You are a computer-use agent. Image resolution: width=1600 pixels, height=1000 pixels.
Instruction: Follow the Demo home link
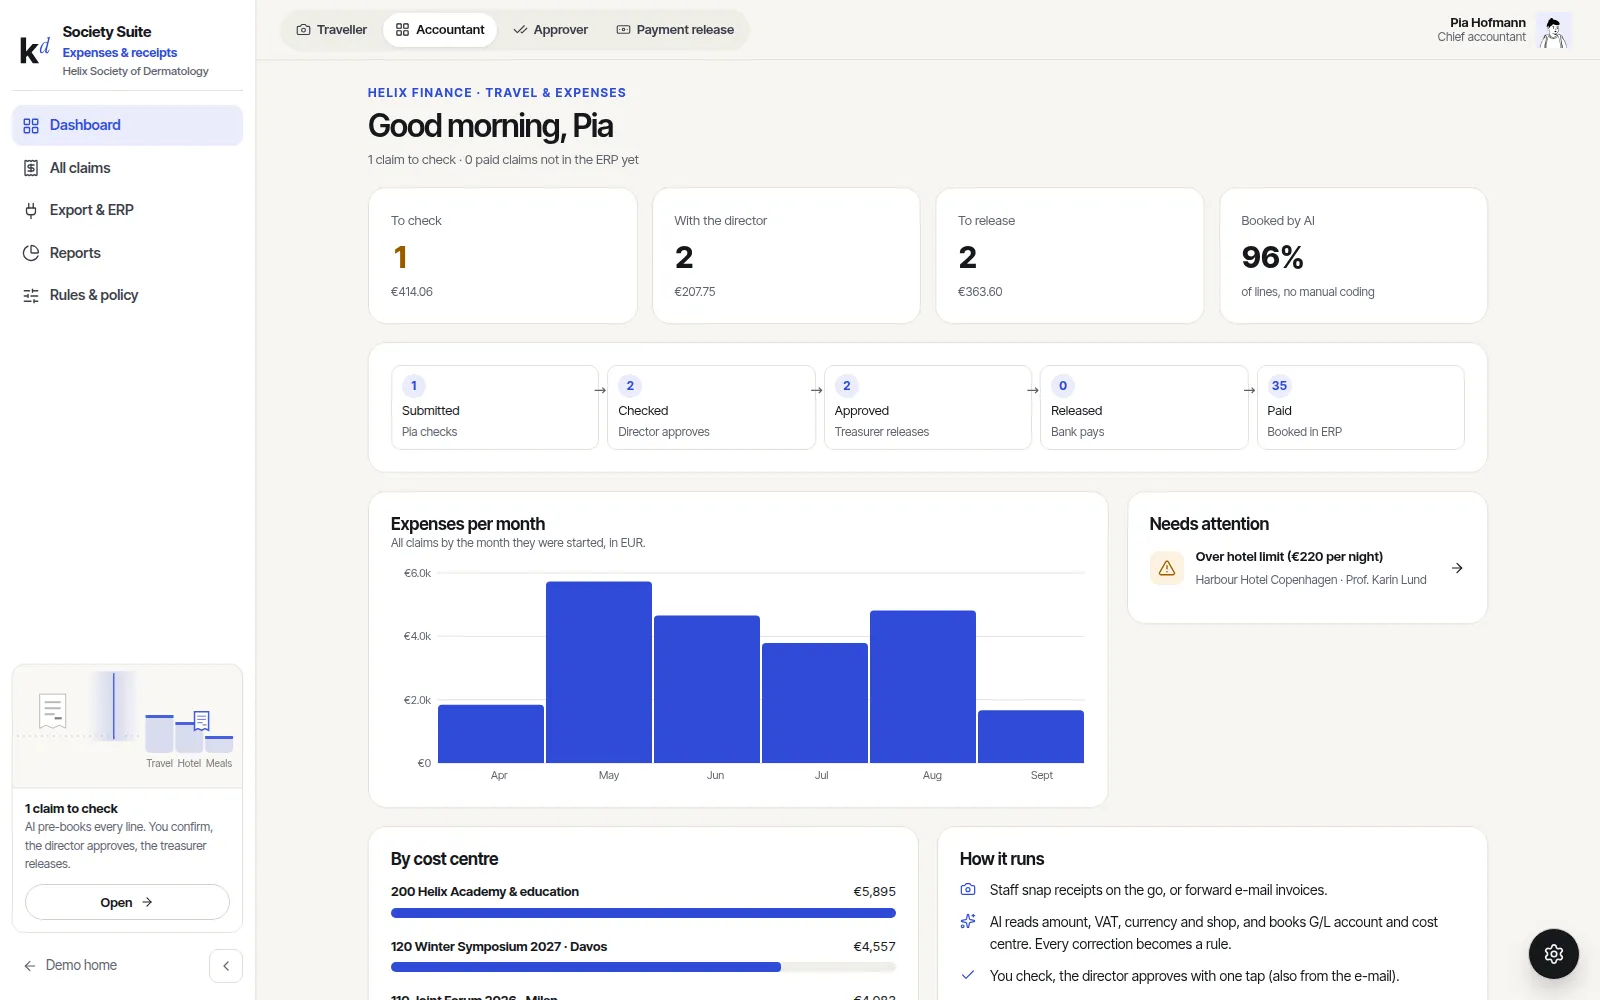click(x=70, y=965)
